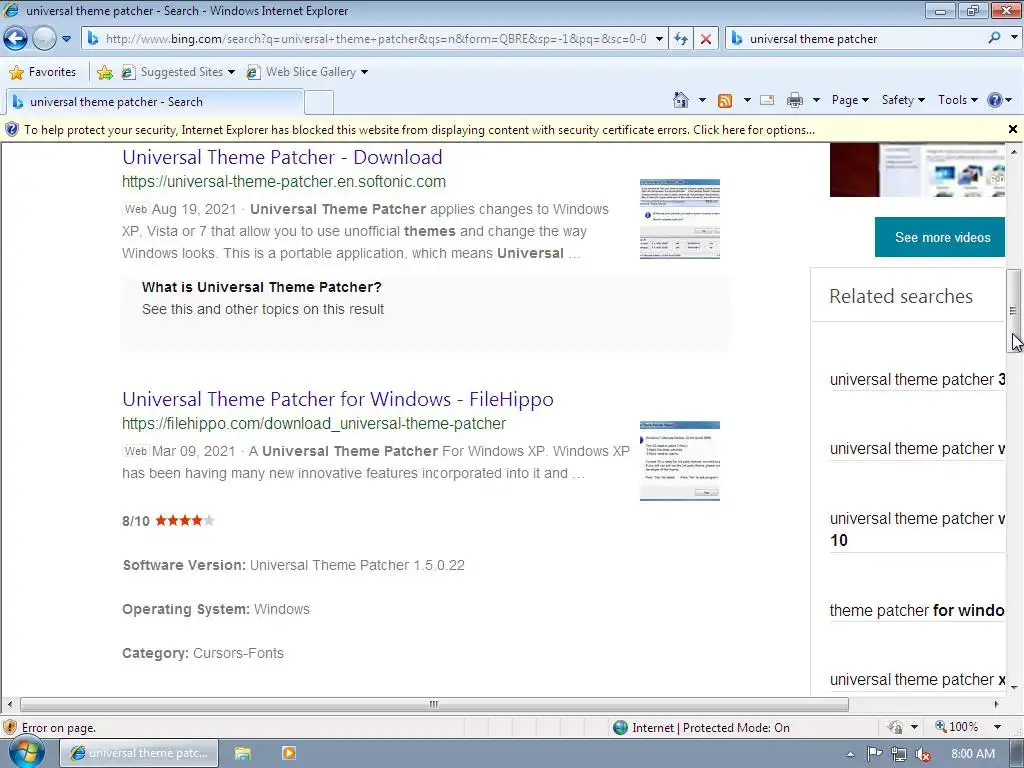
Task: Expand the zoom level dropdown arrow
Action: (x=997, y=727)
